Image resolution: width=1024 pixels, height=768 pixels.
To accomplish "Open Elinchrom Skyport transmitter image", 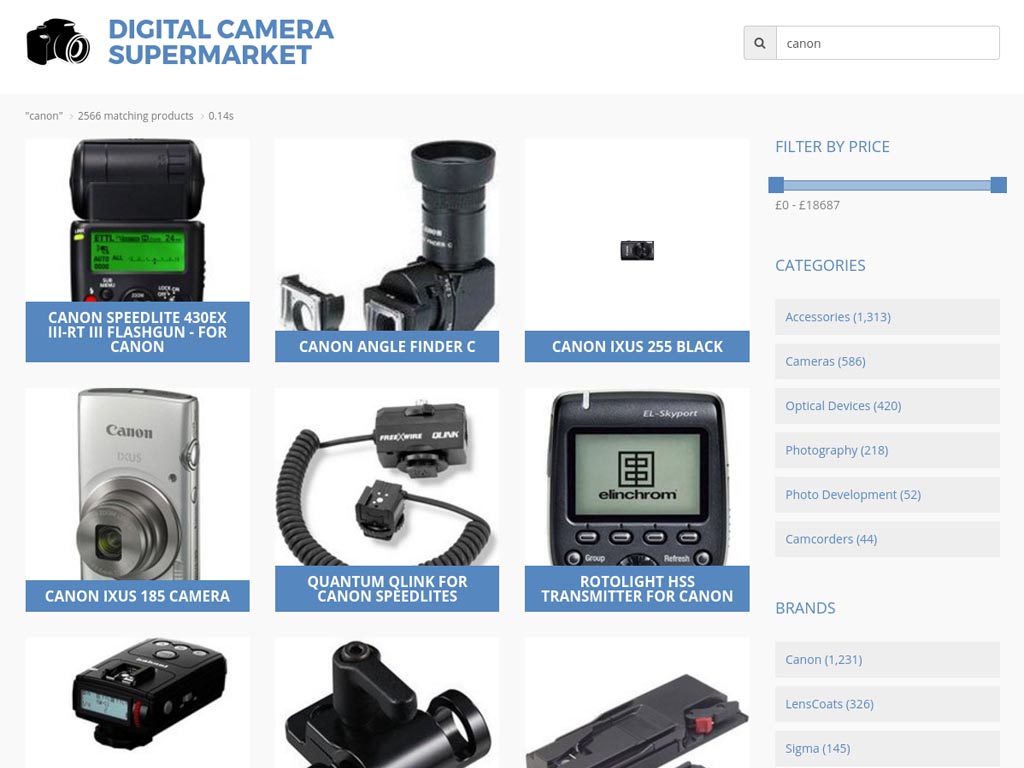I will tap(637, 477).
